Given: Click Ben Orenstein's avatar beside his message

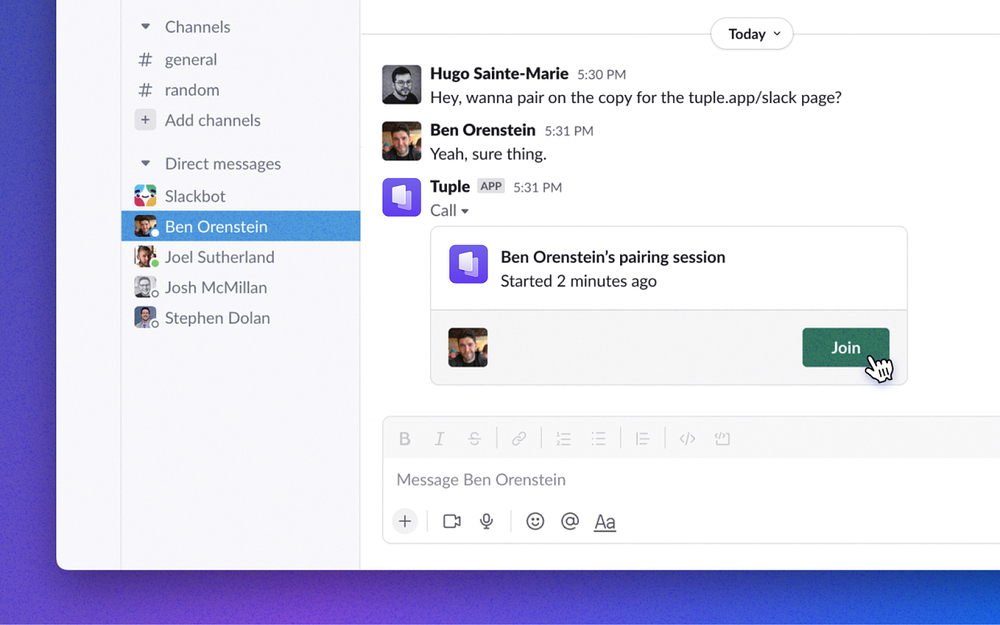Looking at the screenshot, I should point(401,141).
